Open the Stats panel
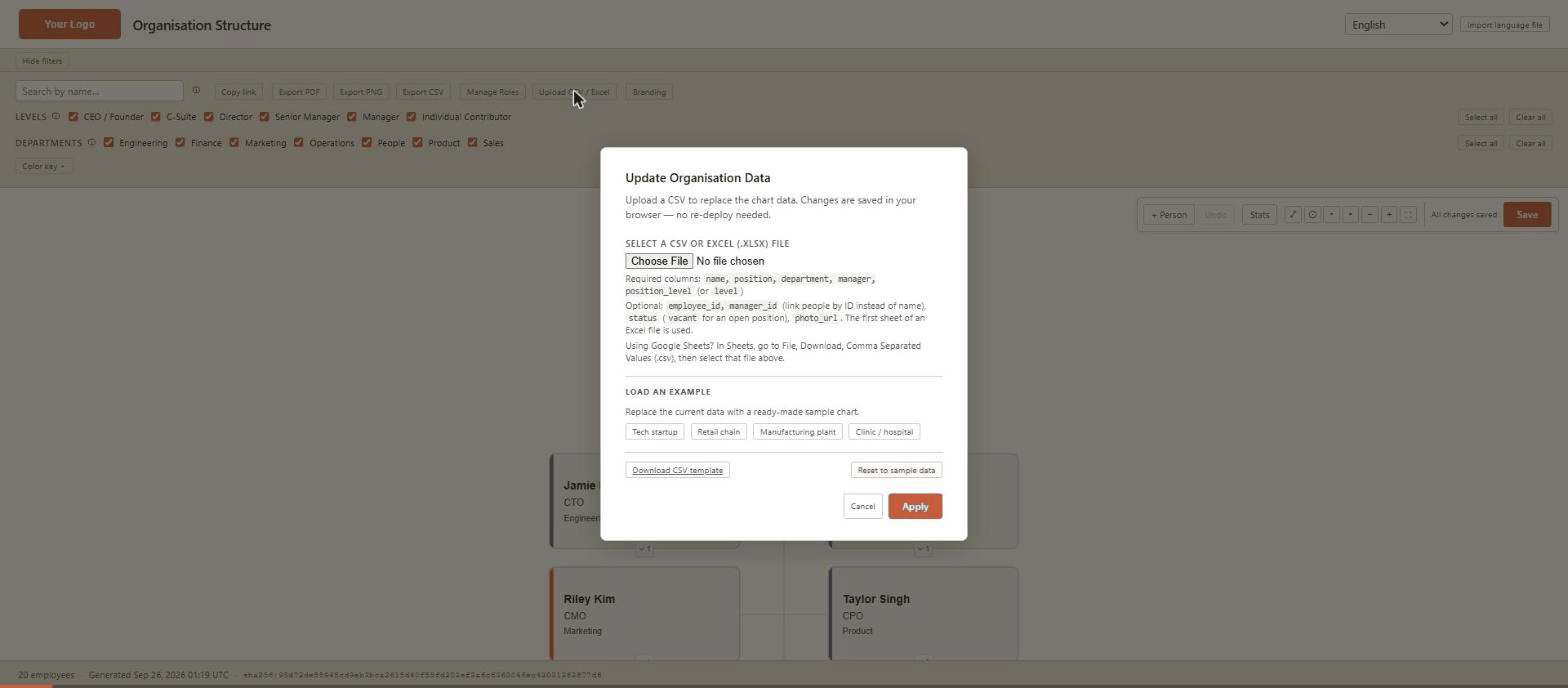The height and width of the screenshot is (688, 1568). pyautogui.click(x=1259, y=214)
